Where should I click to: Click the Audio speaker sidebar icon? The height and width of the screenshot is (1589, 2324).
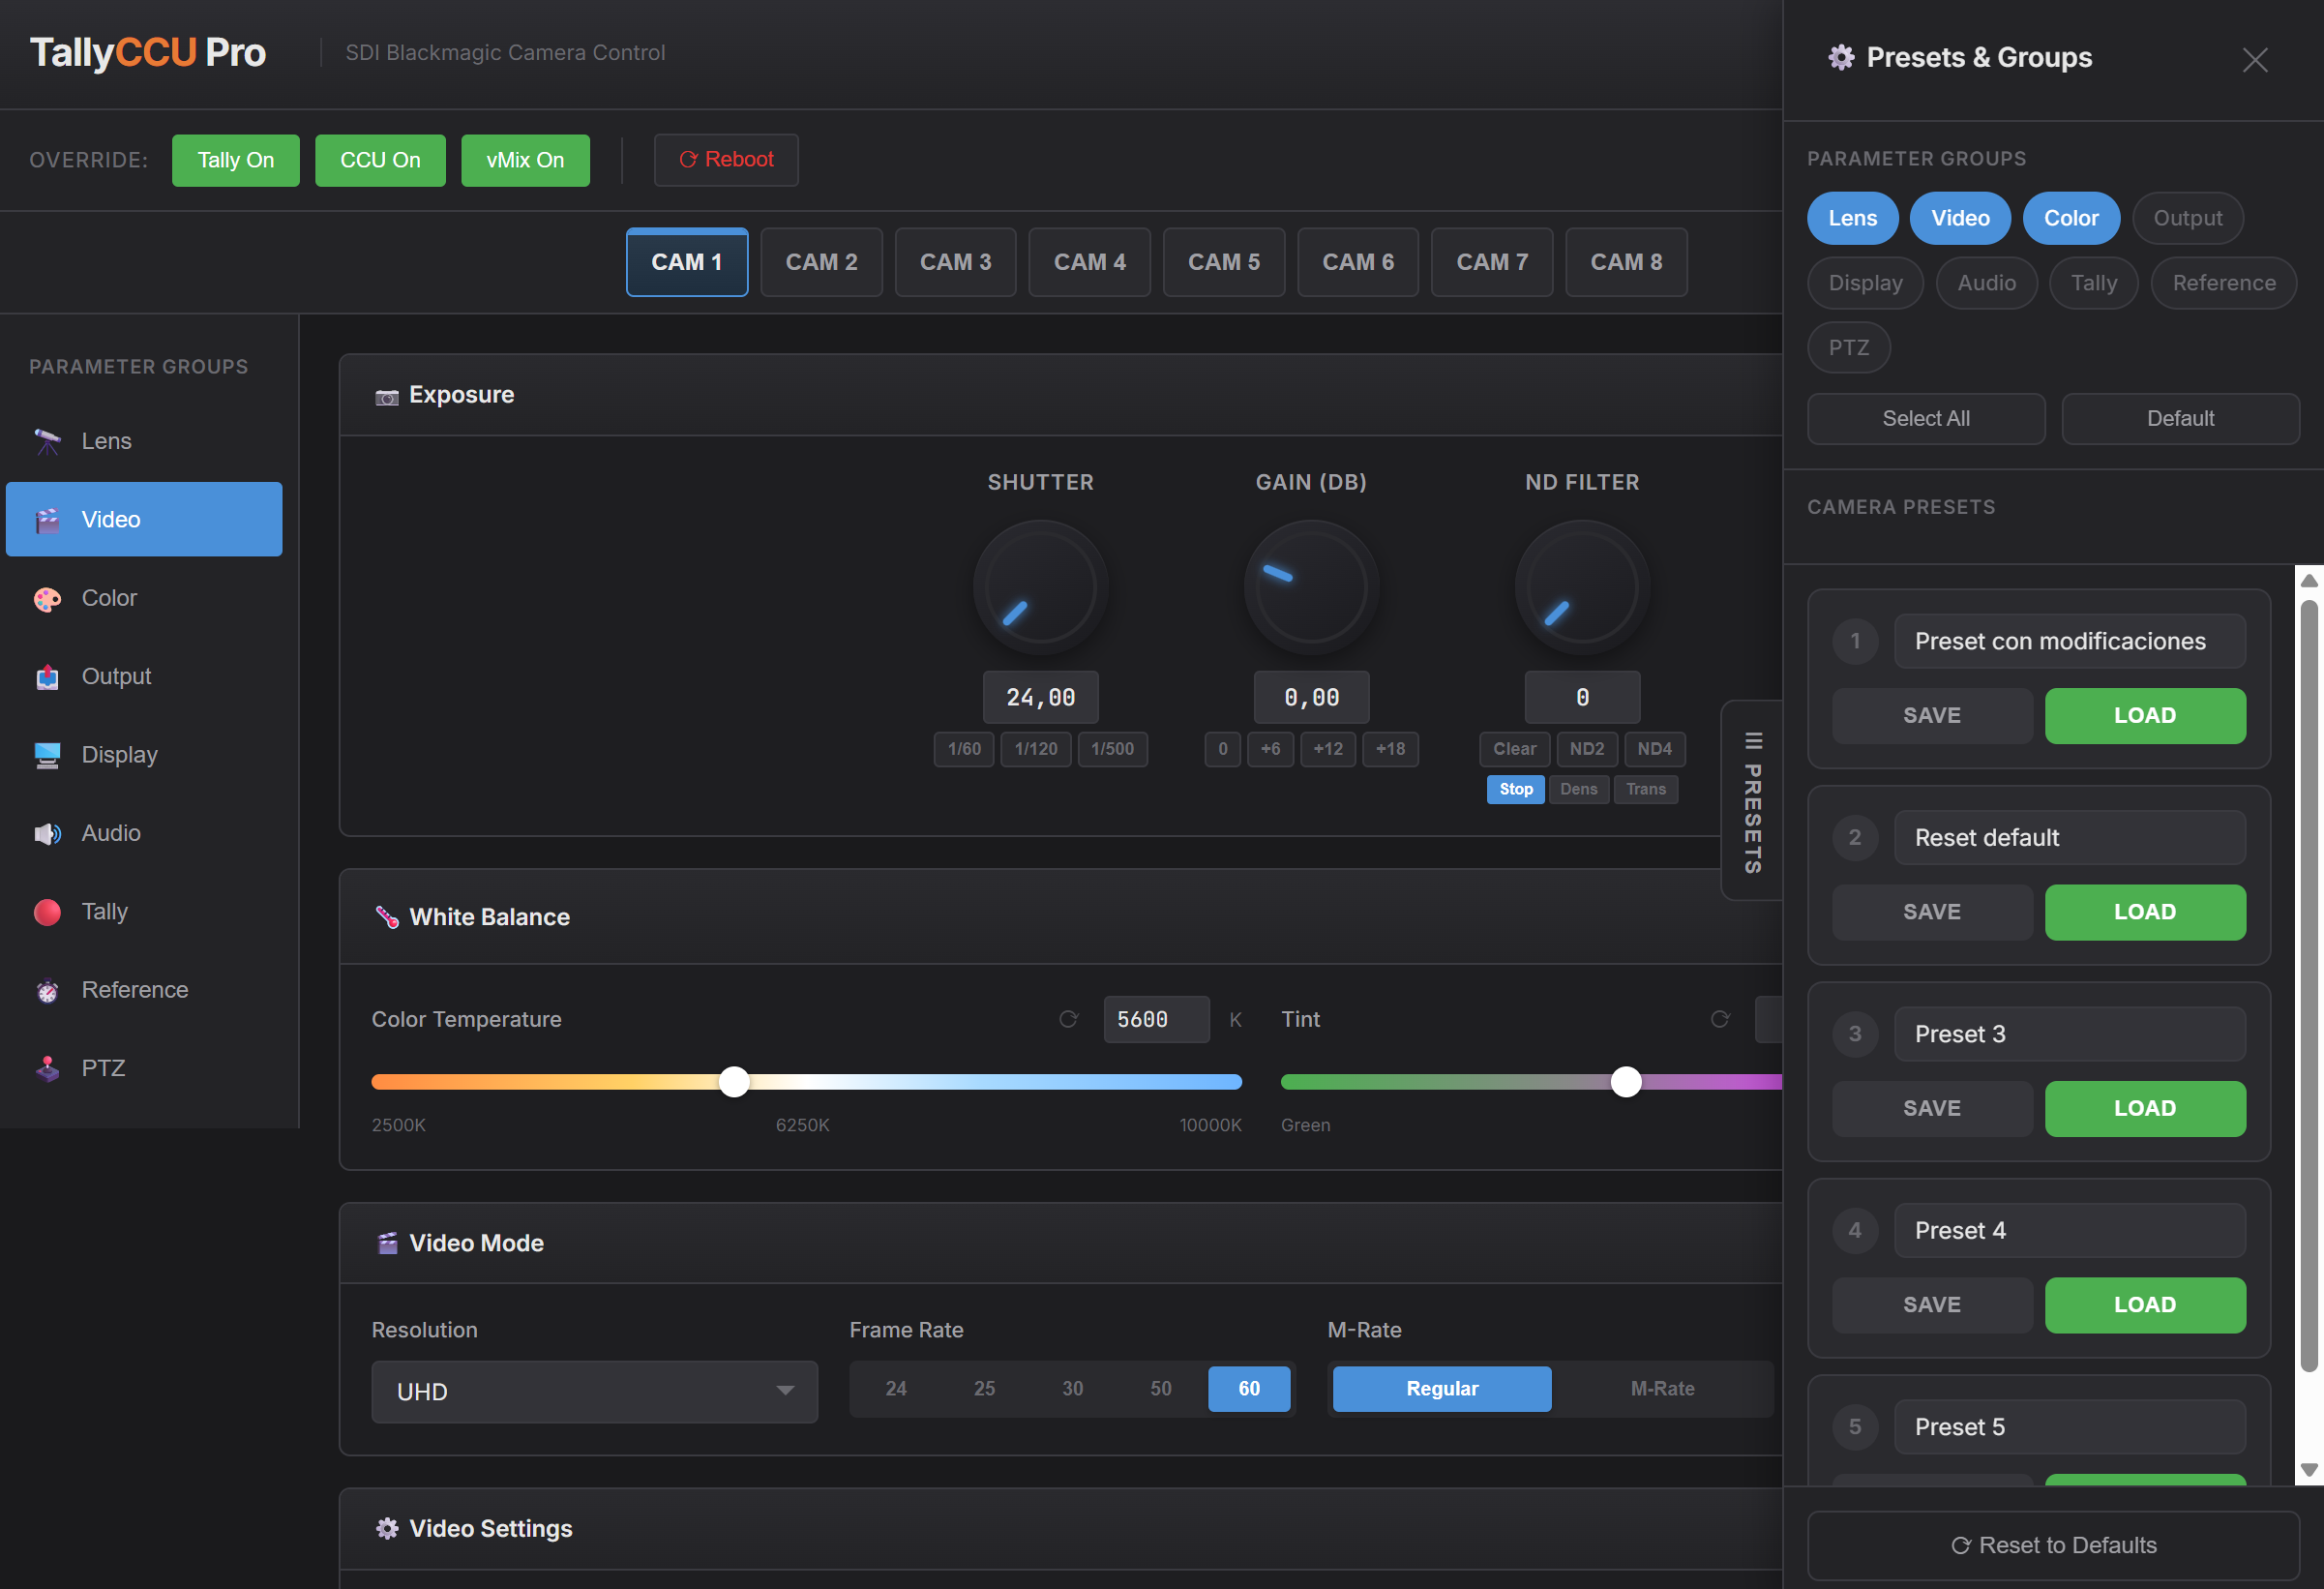47,833
